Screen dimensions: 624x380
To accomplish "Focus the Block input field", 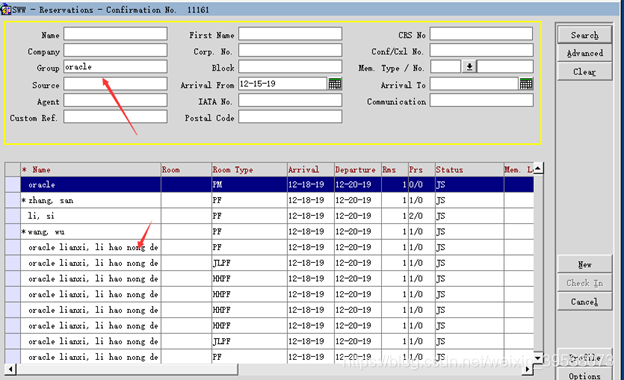I will (290, 67).
